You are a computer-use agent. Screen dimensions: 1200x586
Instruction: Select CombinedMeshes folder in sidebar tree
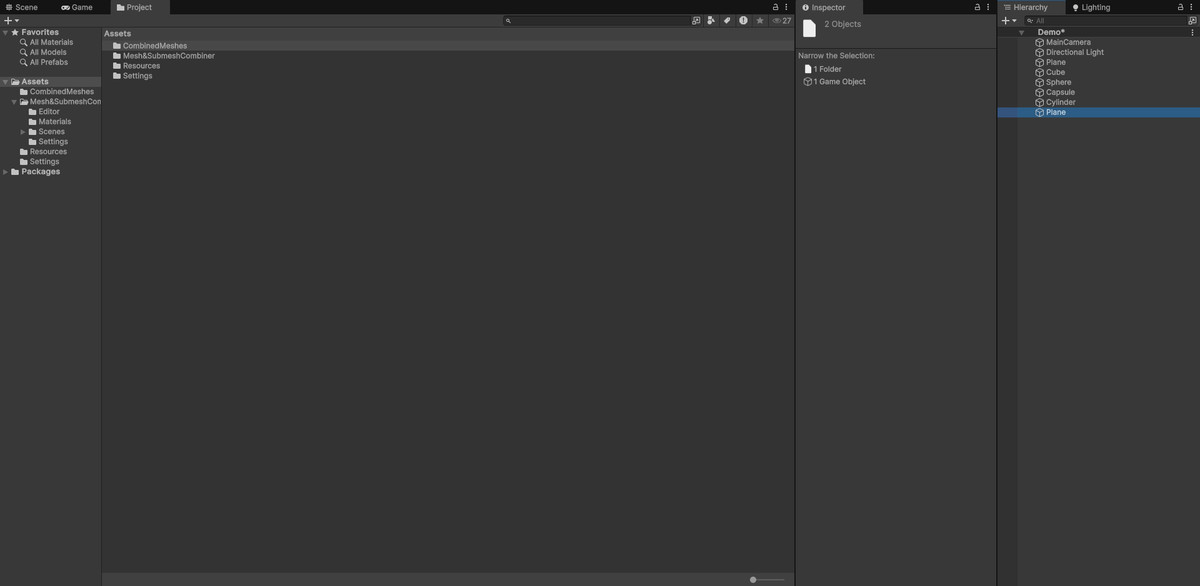point(62,92)
